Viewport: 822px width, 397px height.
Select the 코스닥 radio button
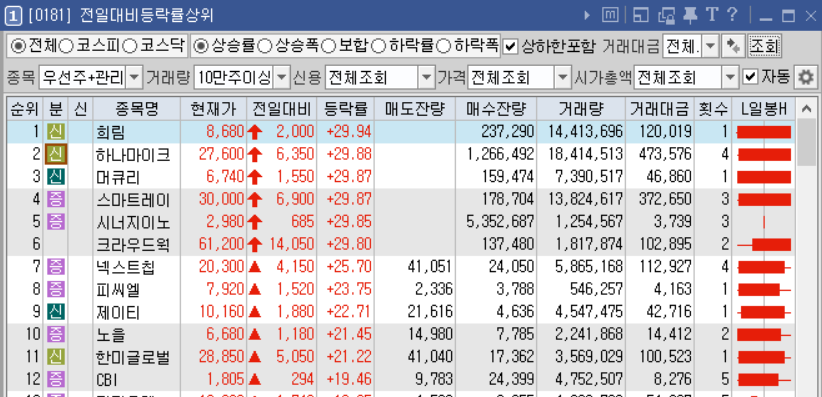click(x=129, y=47)
